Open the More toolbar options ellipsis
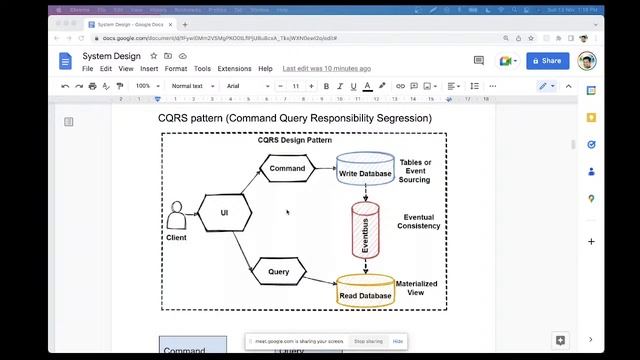The image size is (640, 360). (493, 86)
